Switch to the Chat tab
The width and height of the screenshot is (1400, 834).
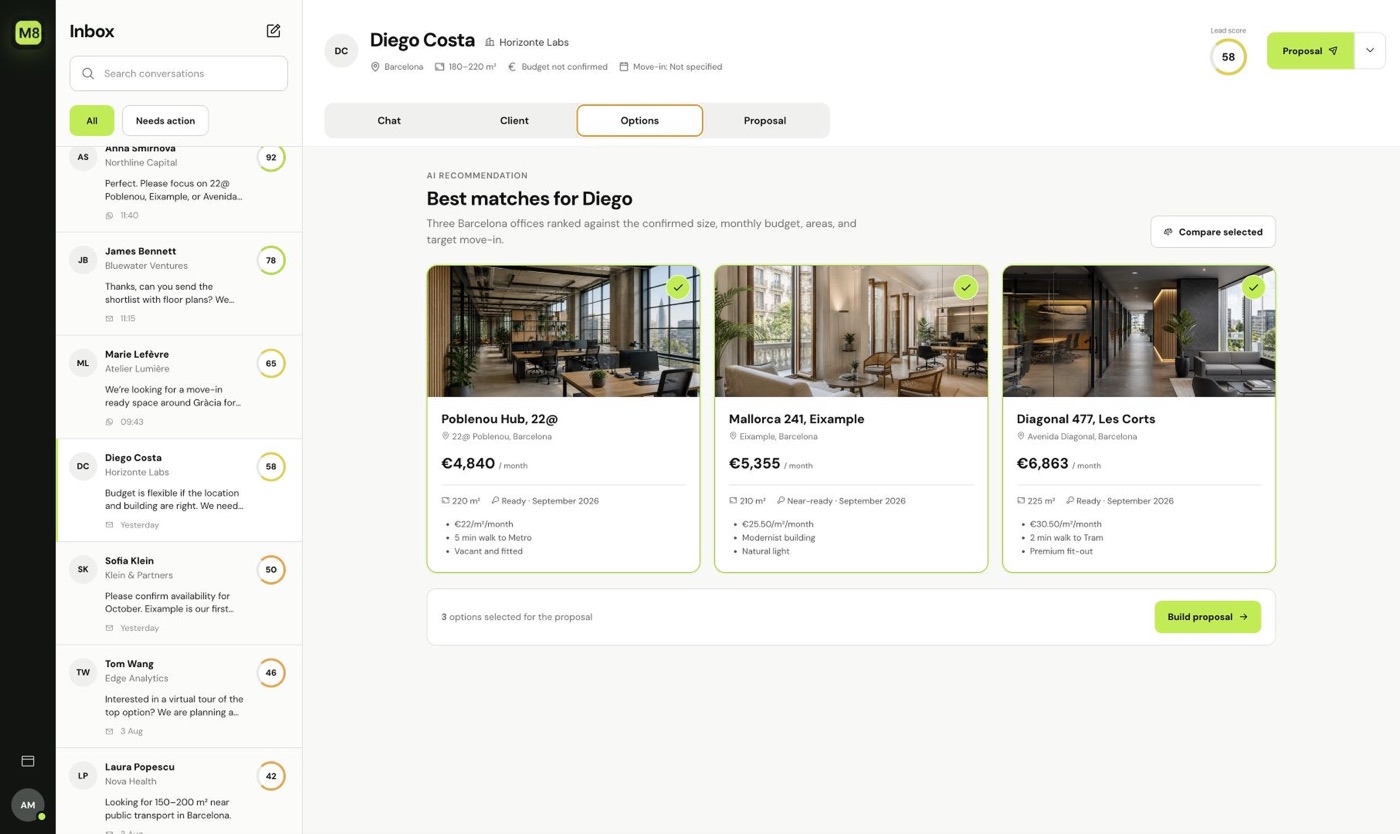point(389,120)
